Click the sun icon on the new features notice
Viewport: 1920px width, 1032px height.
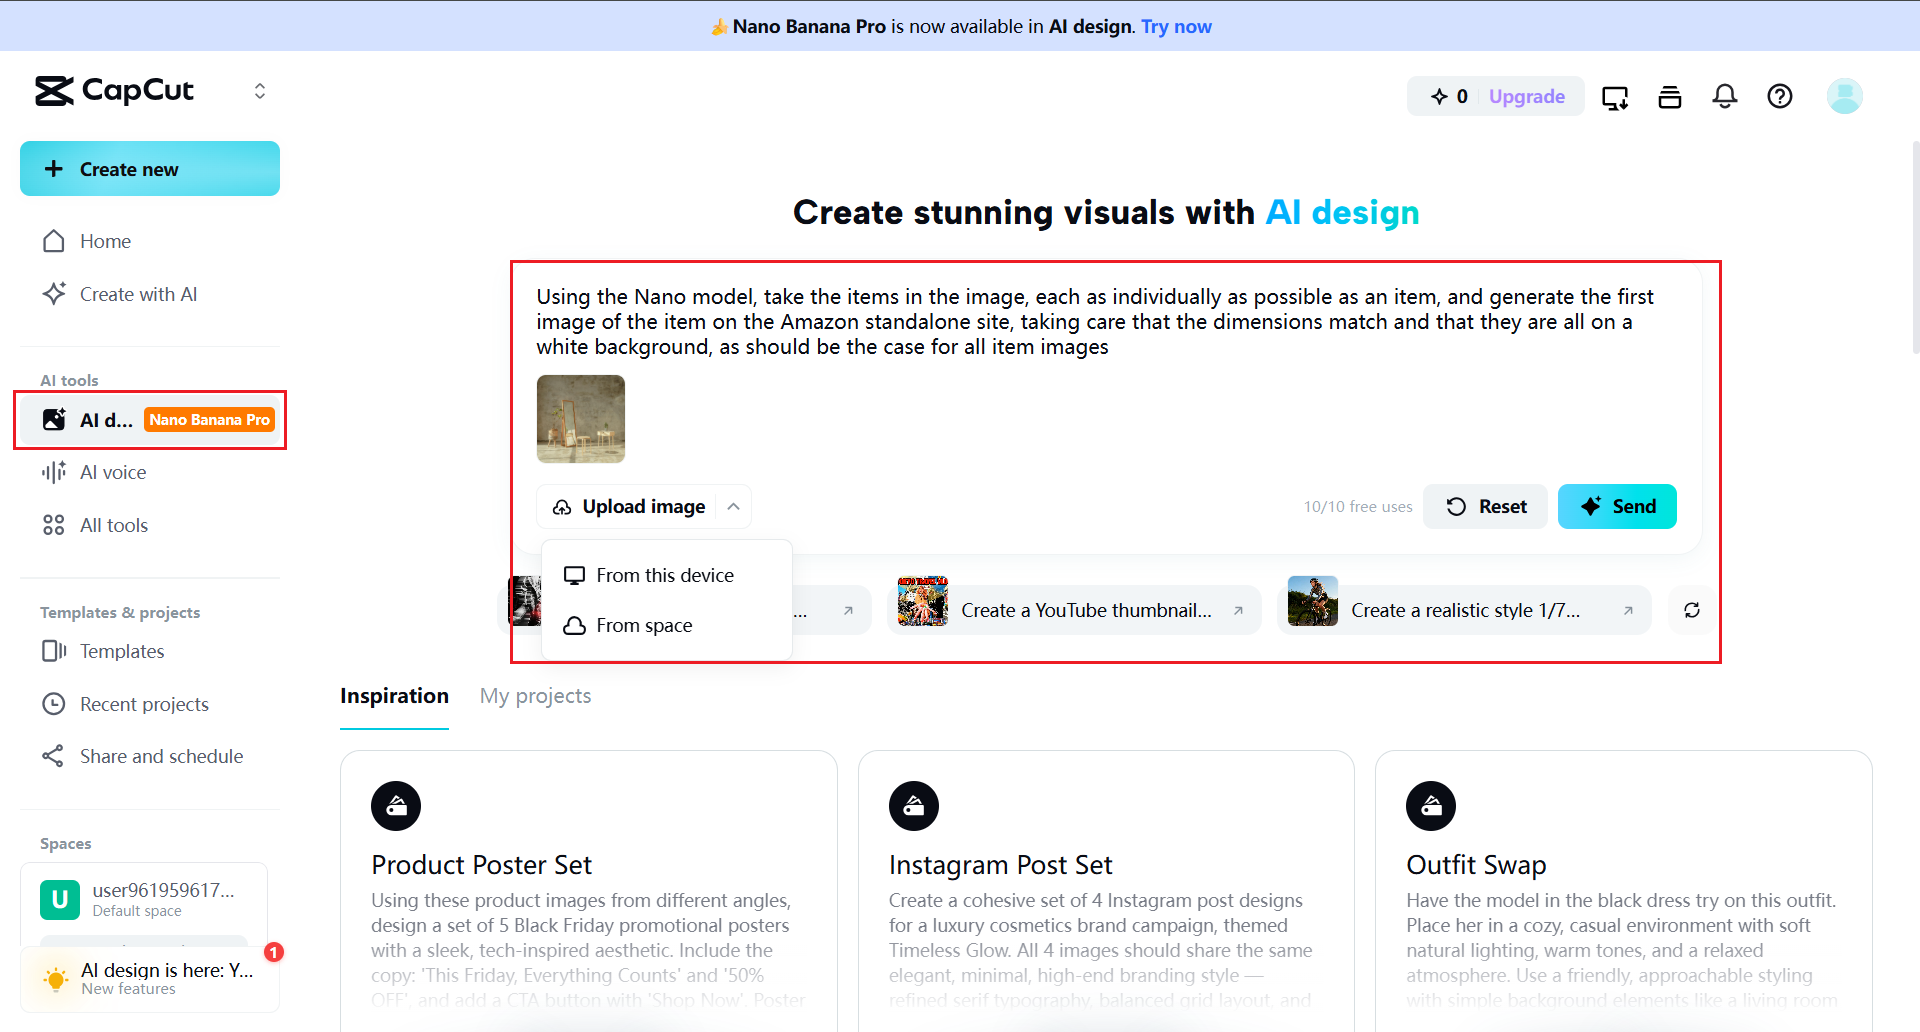pyautogui.click(x=56, y=979)
